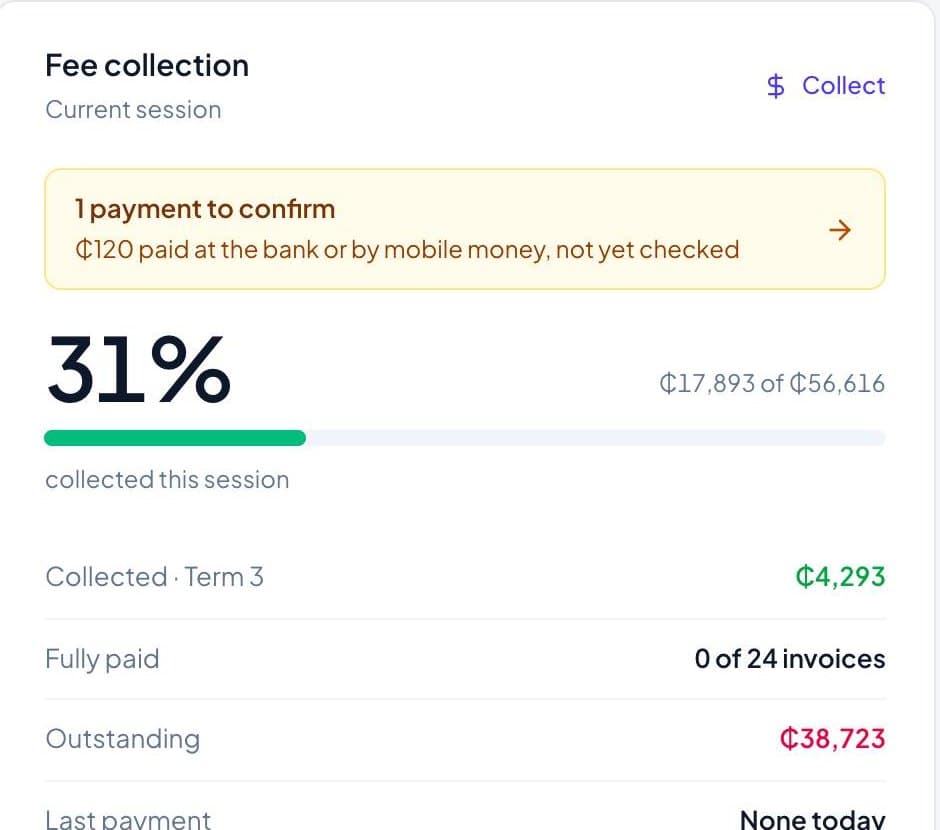Click the green fee collection progress bar

(175, 438)
